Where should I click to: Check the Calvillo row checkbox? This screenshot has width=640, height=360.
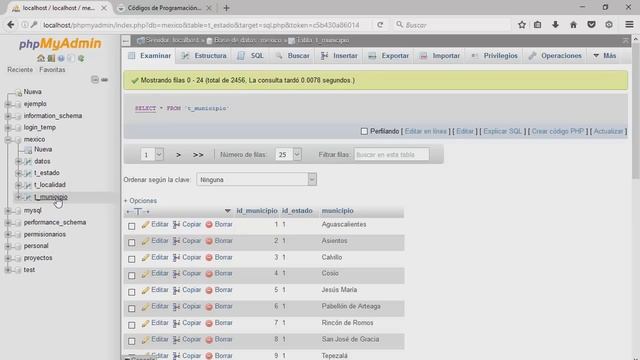[x=131, y=259]
